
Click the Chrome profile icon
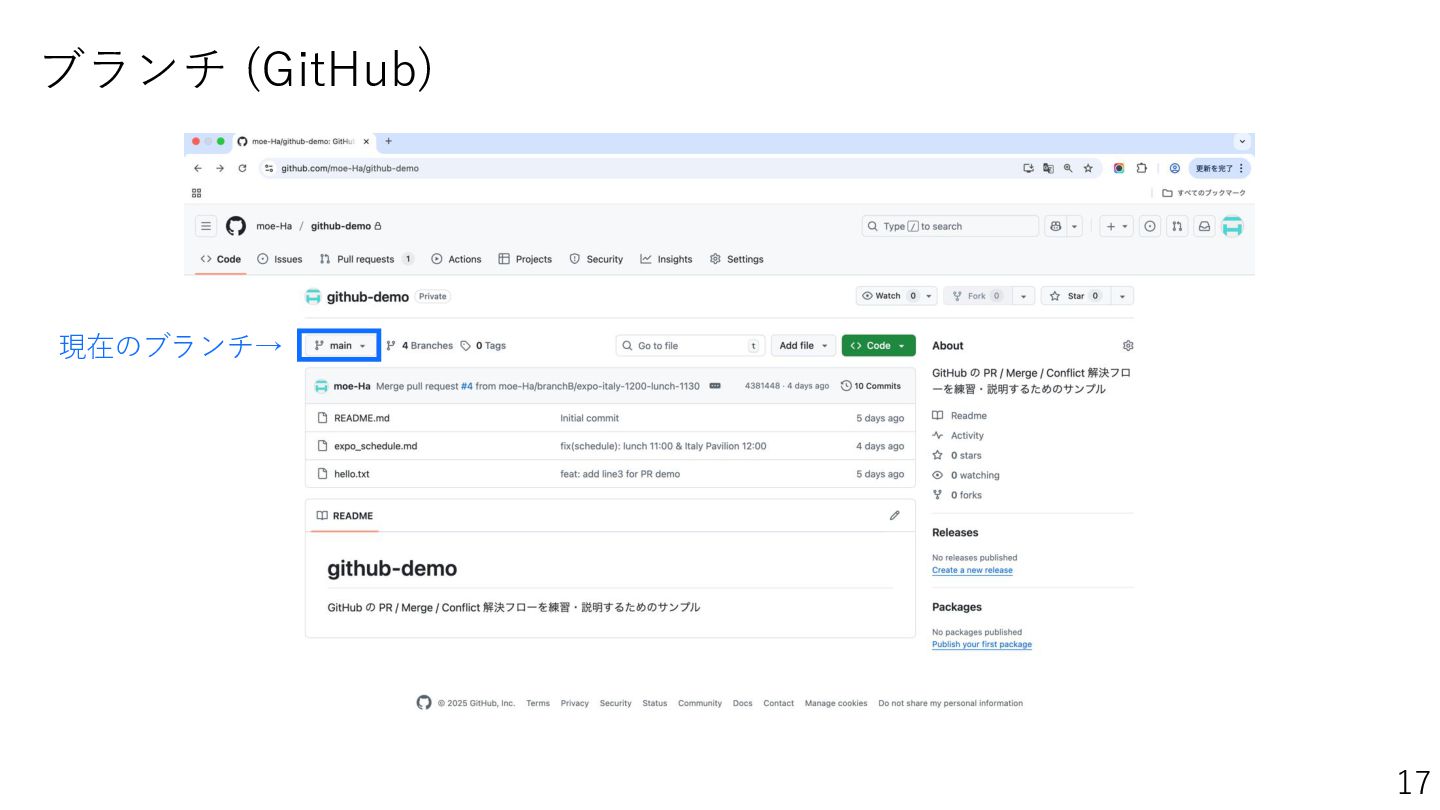click(1175, 168)
